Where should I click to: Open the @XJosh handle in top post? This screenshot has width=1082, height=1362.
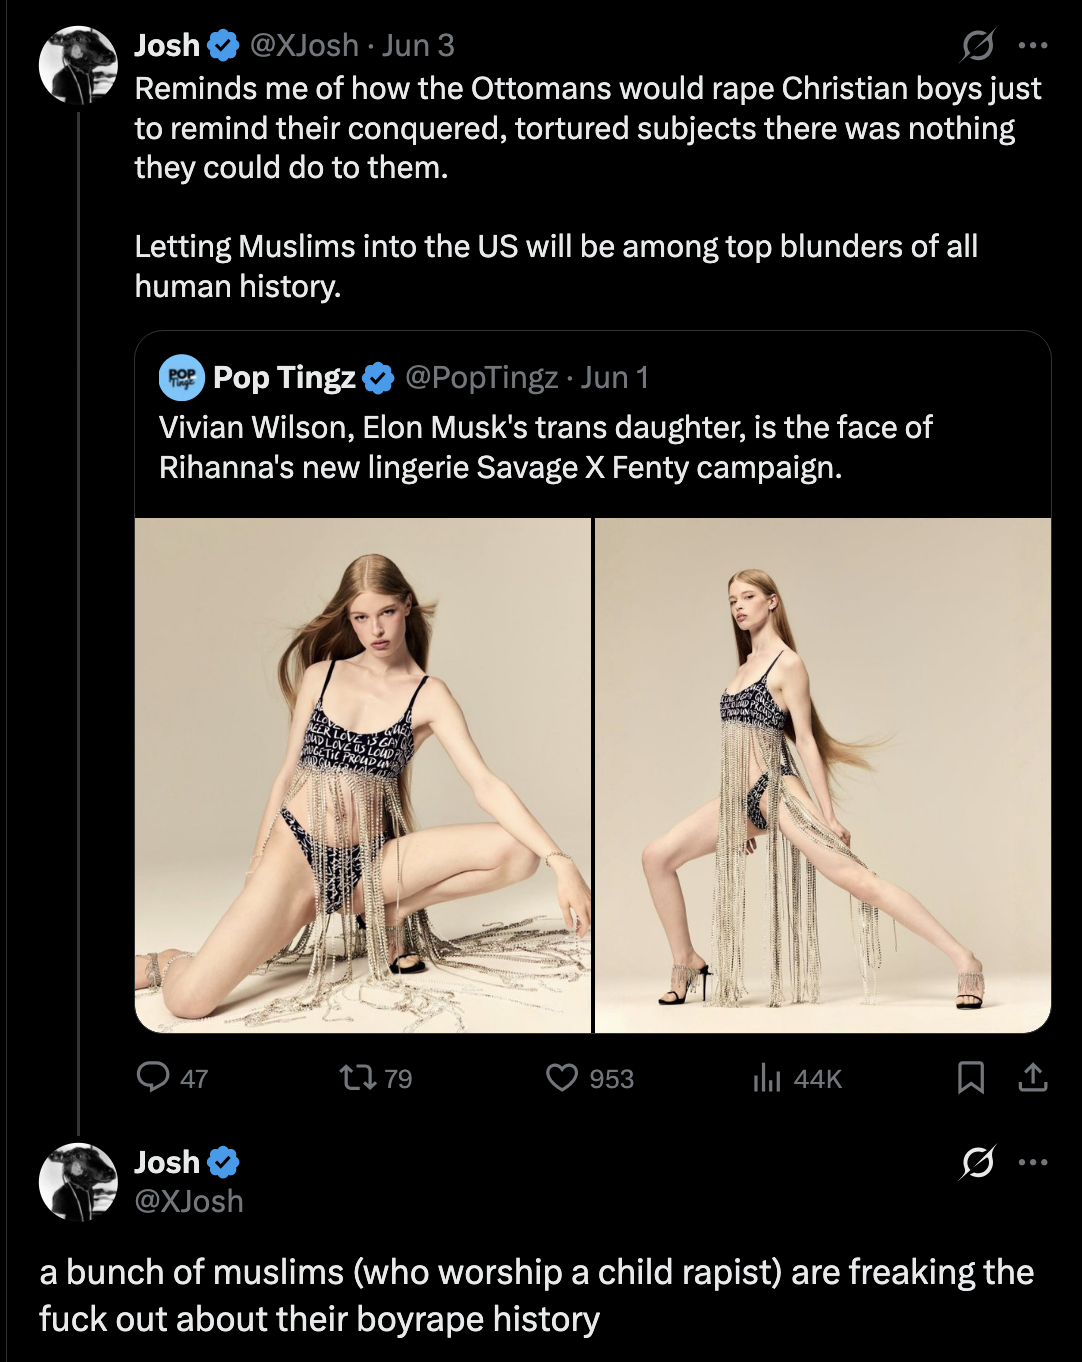(x=304, y=45)
